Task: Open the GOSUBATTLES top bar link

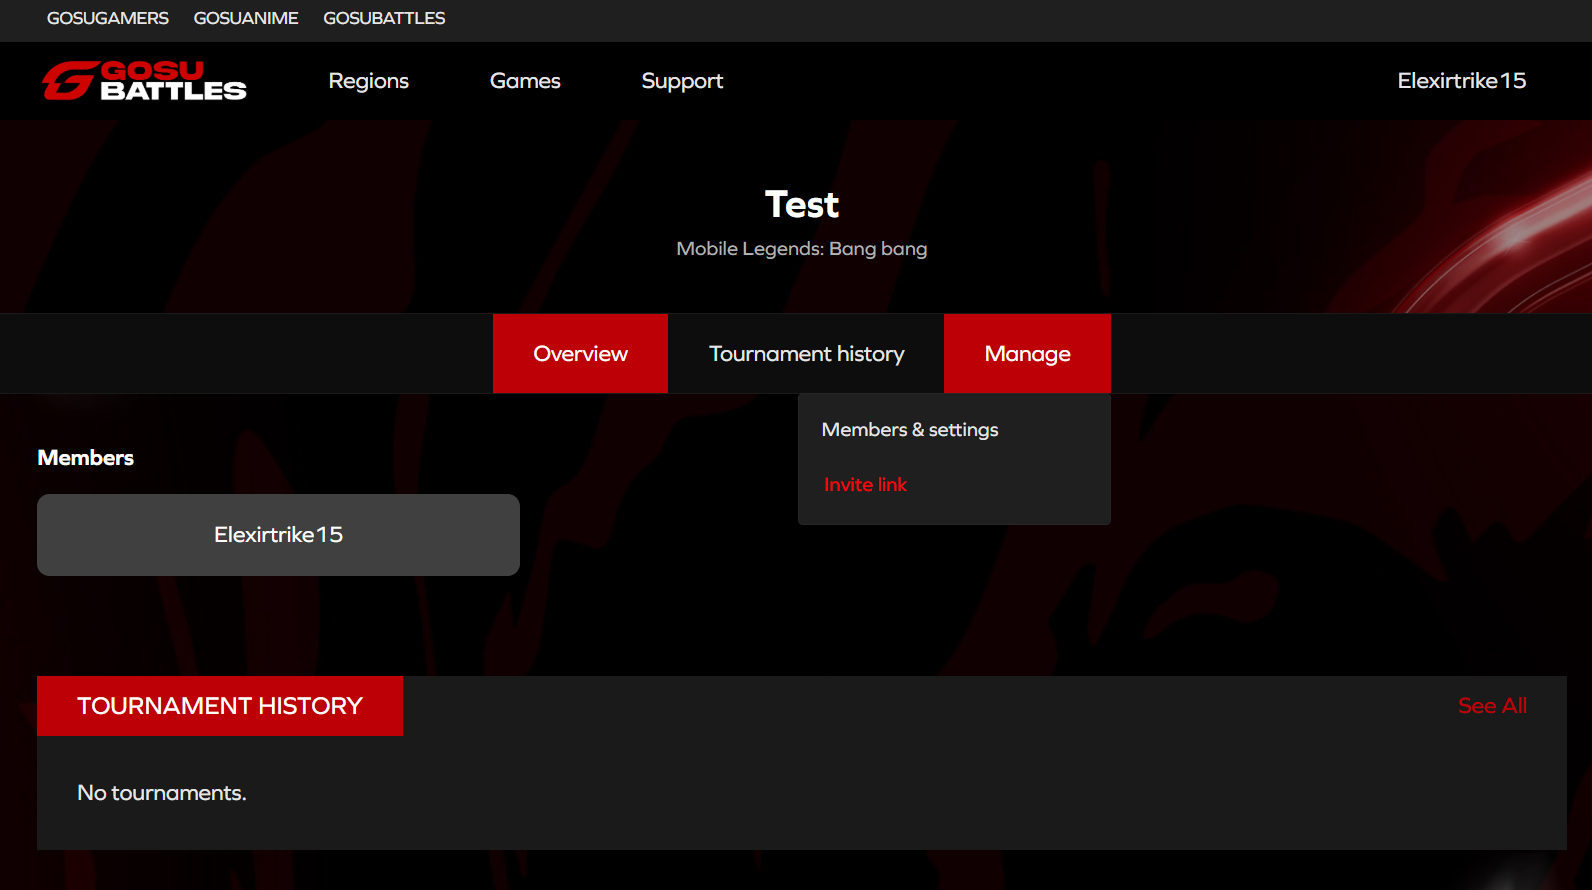Action: 384,18
